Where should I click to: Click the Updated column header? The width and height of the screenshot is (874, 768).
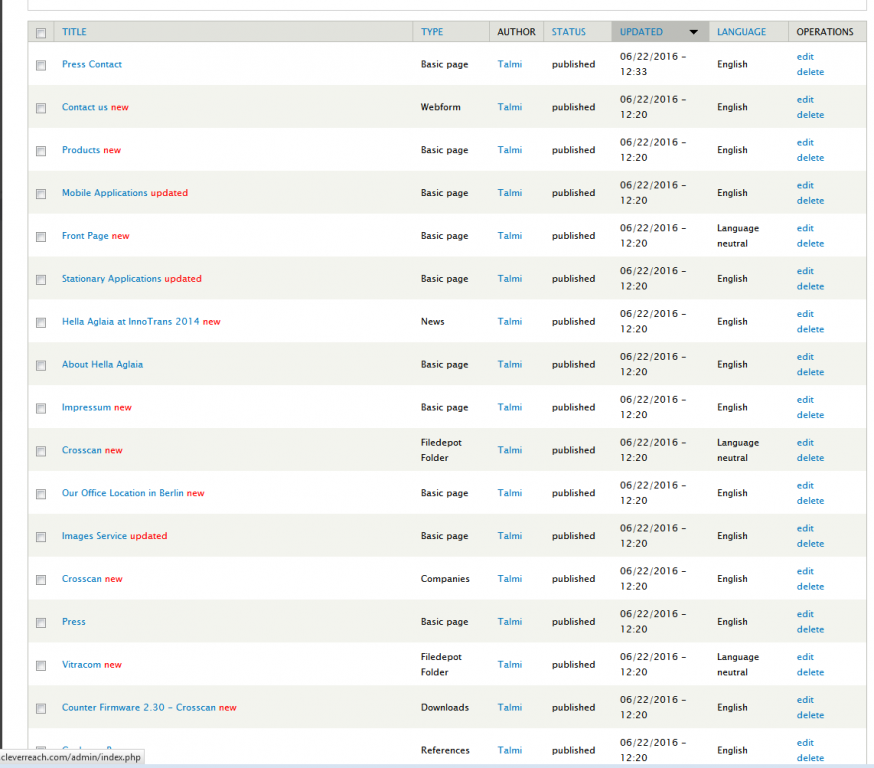(x=641, y=32)
